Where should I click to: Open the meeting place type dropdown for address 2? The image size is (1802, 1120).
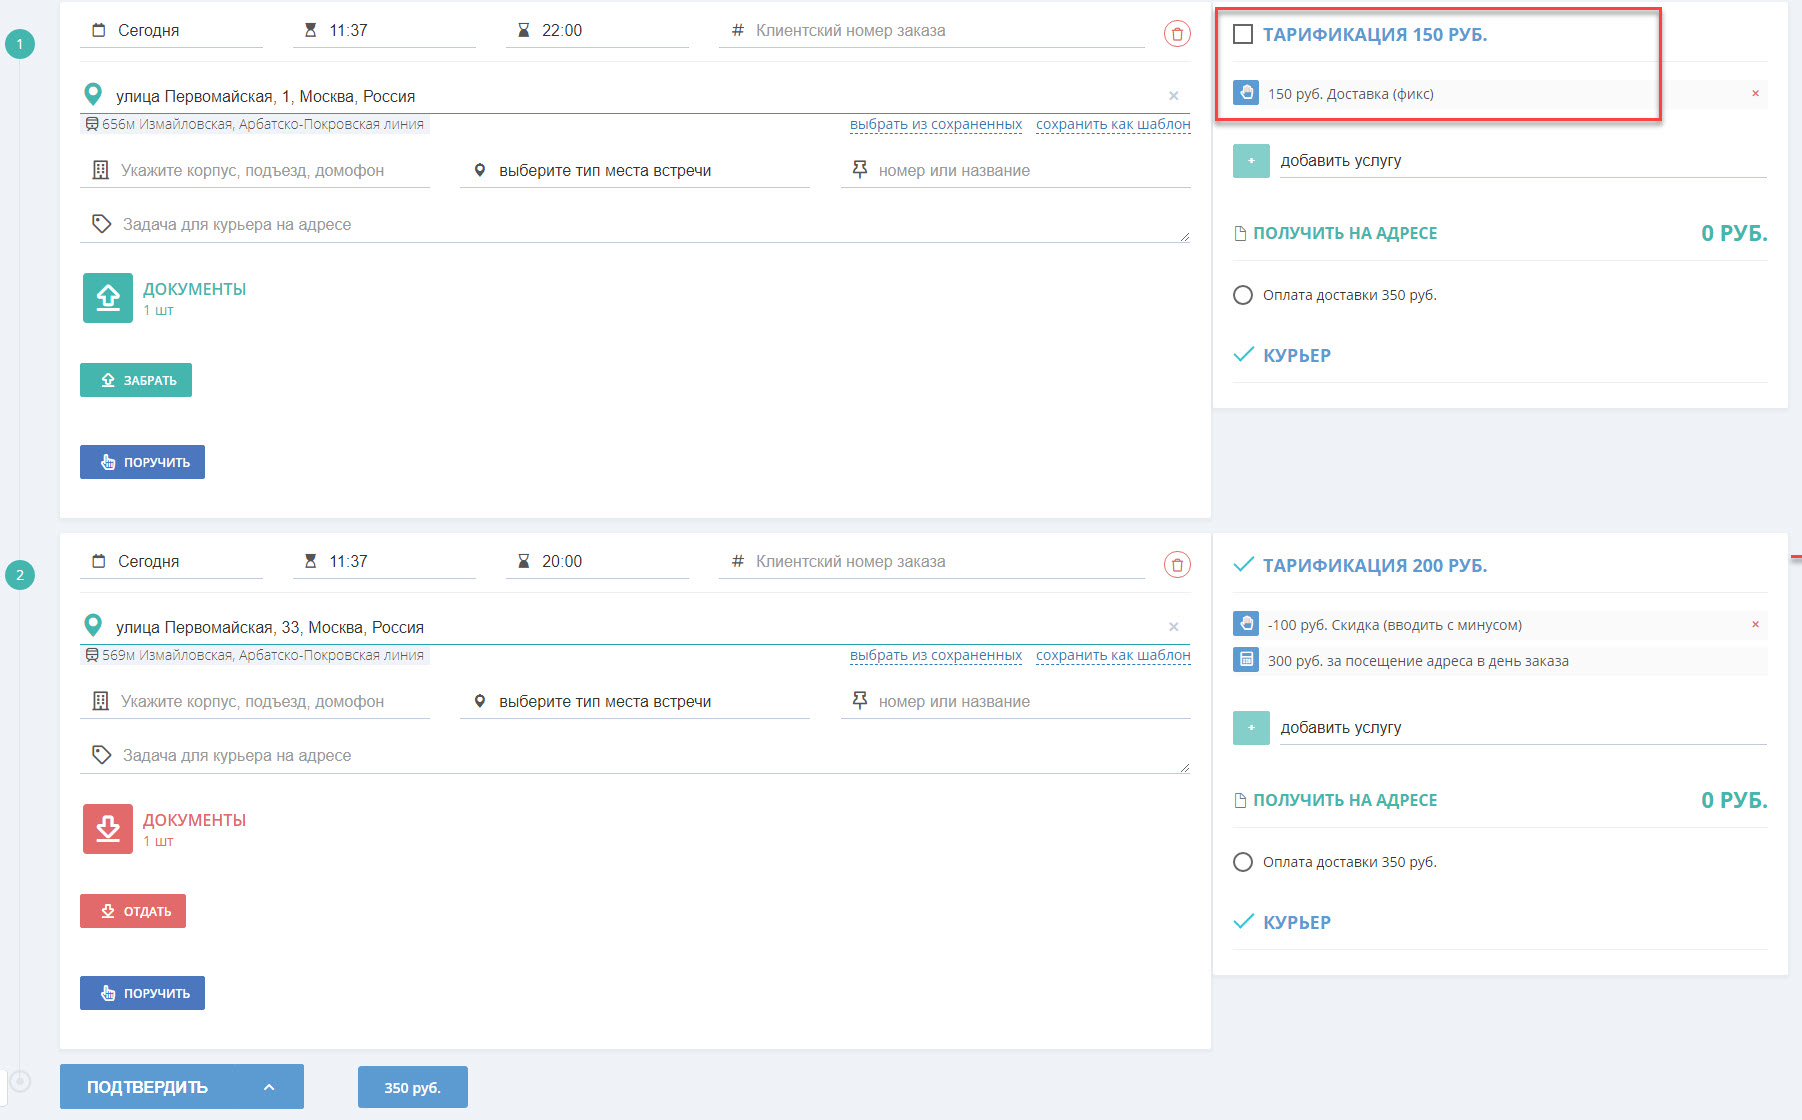(635, 702)
